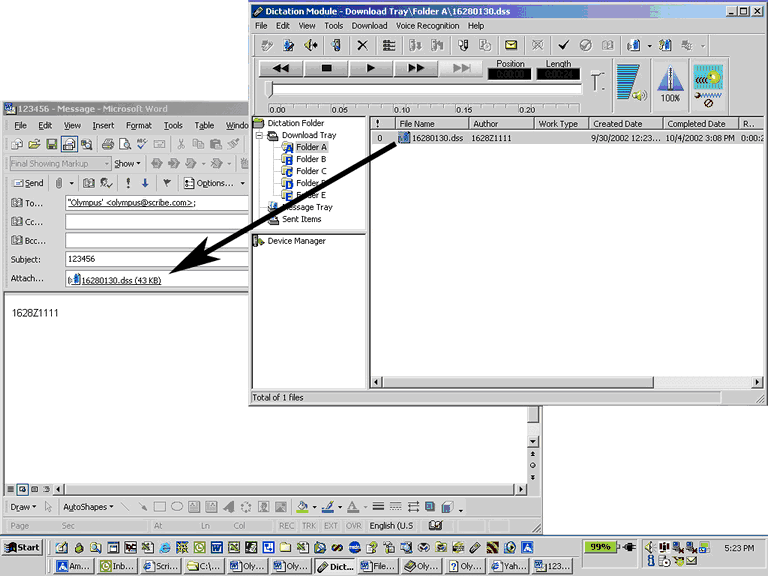Click the Send button
The width and height of the screenshot is (768, 576).
28,183
